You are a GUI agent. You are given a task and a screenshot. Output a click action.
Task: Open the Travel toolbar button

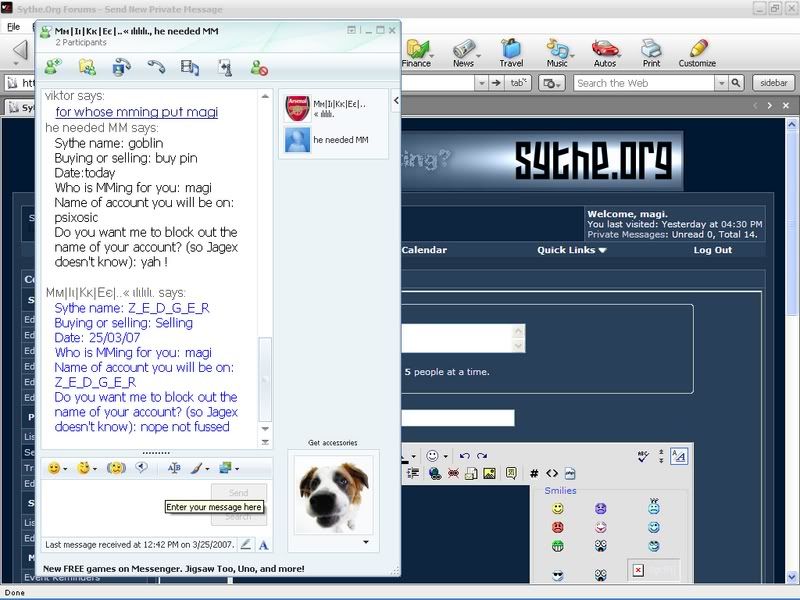(511, 53)
